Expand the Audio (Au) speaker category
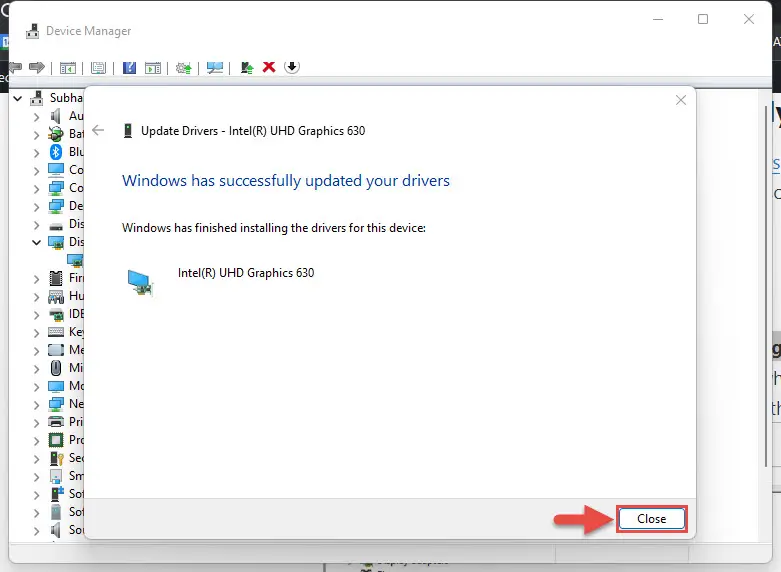781x572 pixels. pos(36,117)
